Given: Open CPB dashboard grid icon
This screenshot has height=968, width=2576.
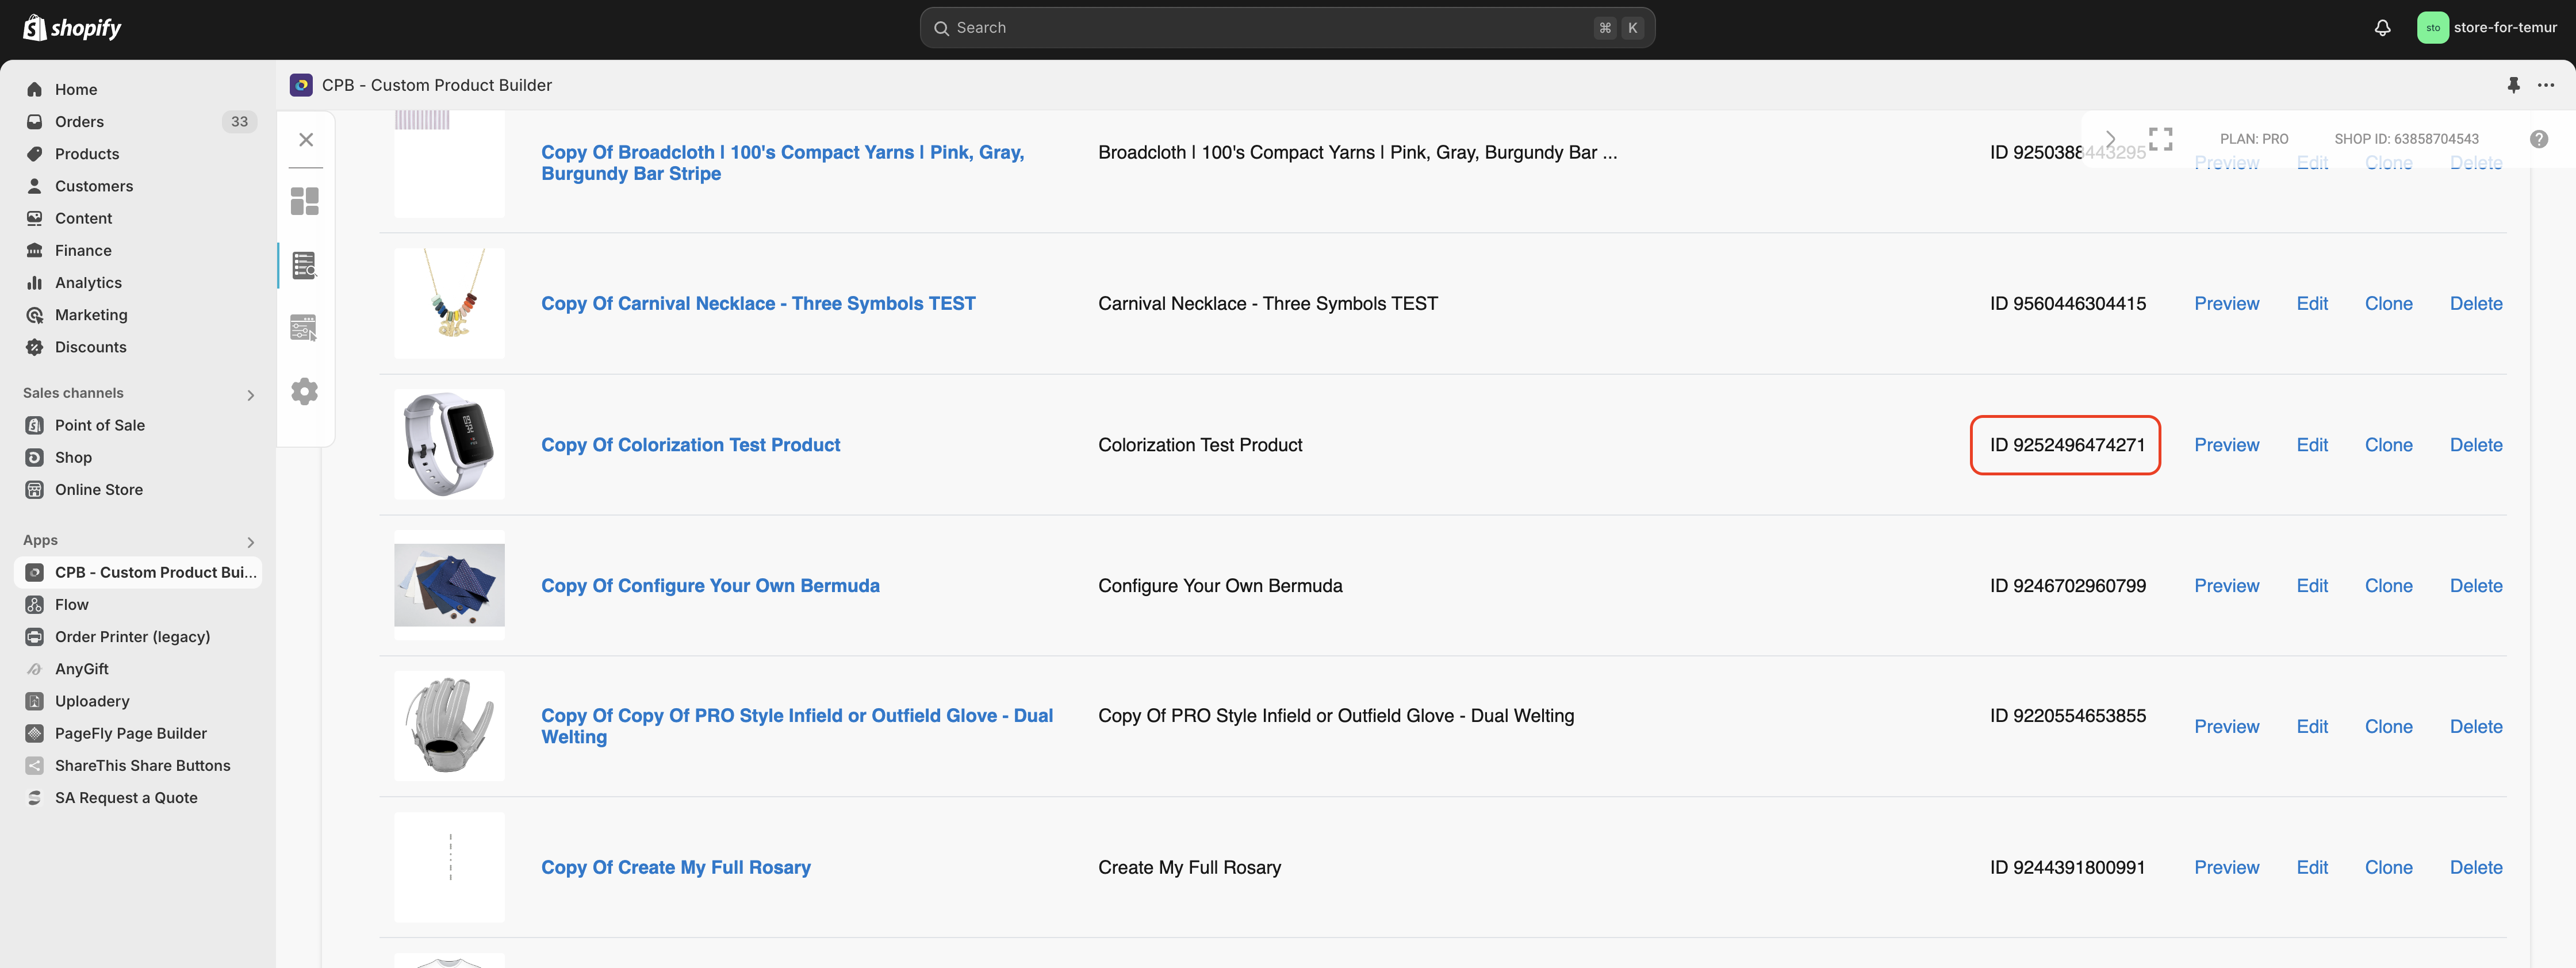Looking at the screenshot, I should (x=305, y=201).
